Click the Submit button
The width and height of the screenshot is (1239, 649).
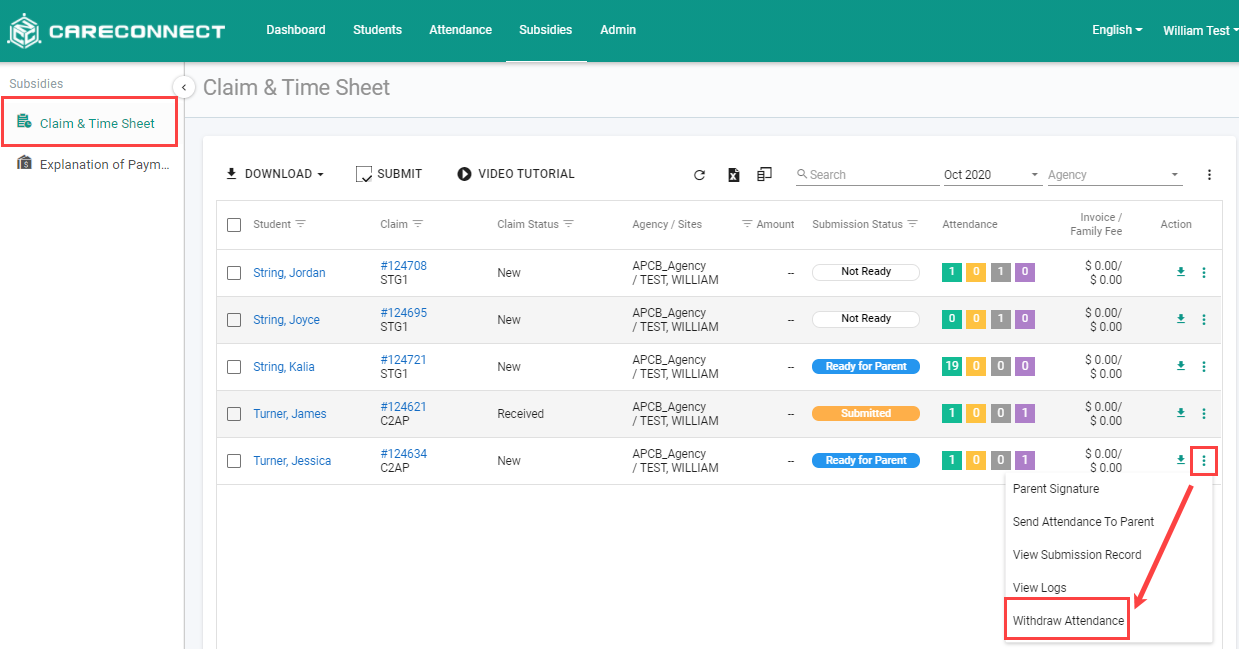click(389, 174)
